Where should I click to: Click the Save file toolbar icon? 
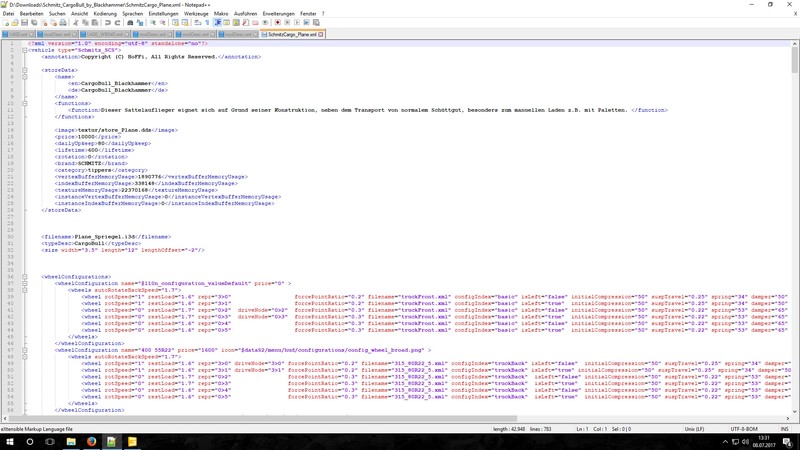25,22
